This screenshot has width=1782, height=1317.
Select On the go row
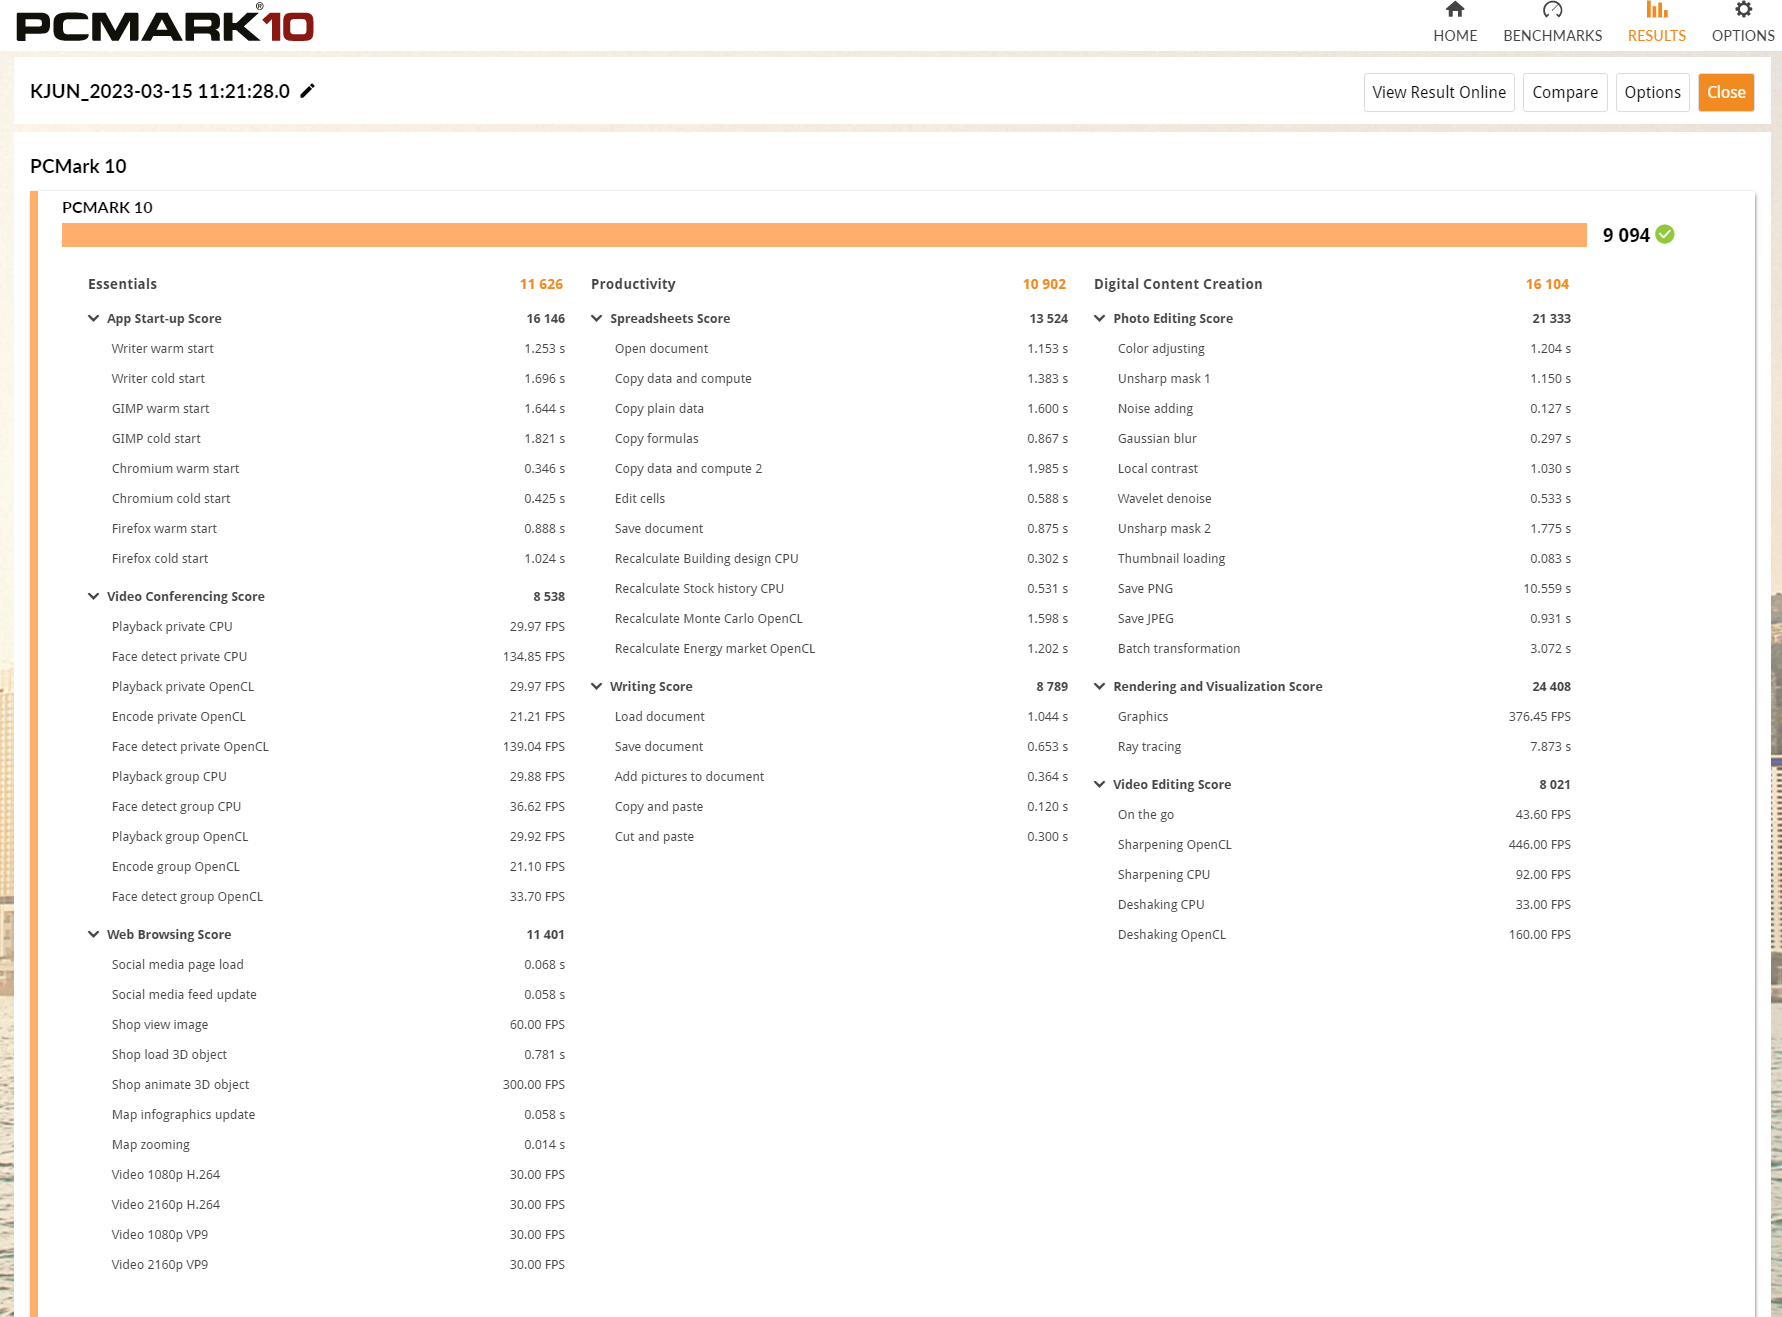pos(1344,814)
